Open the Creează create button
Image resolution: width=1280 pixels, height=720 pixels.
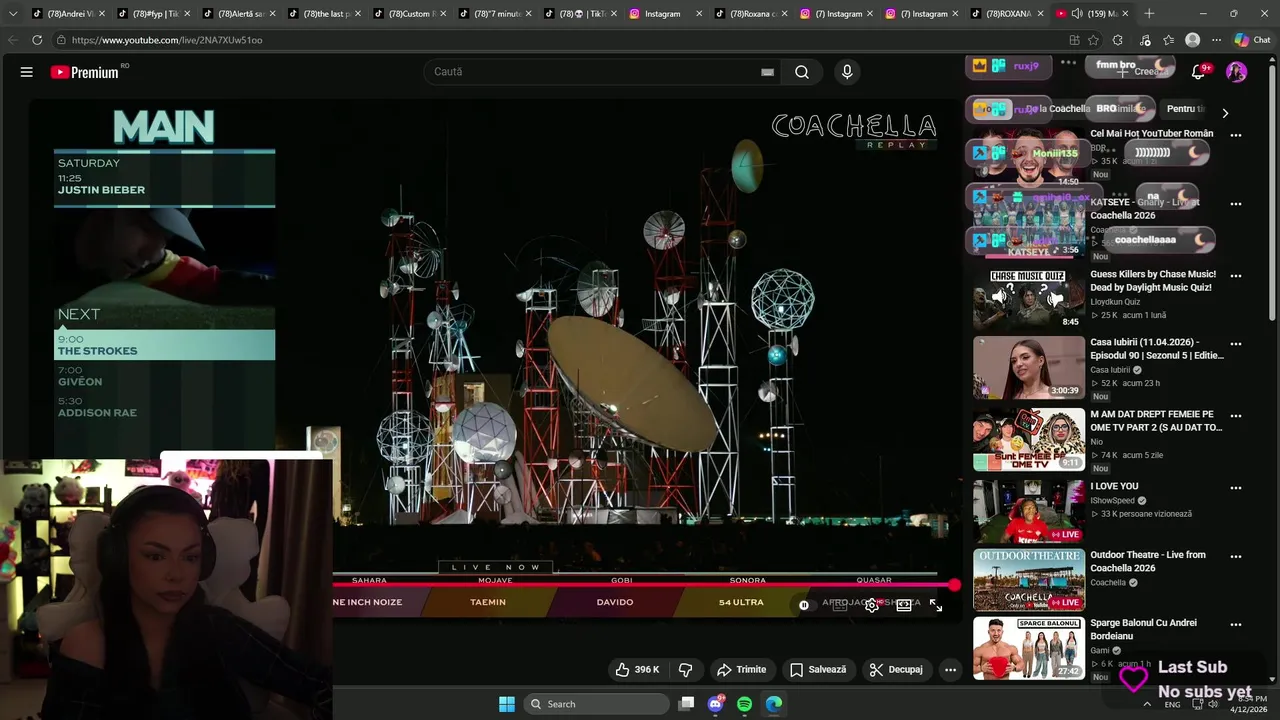point(1143,72)
